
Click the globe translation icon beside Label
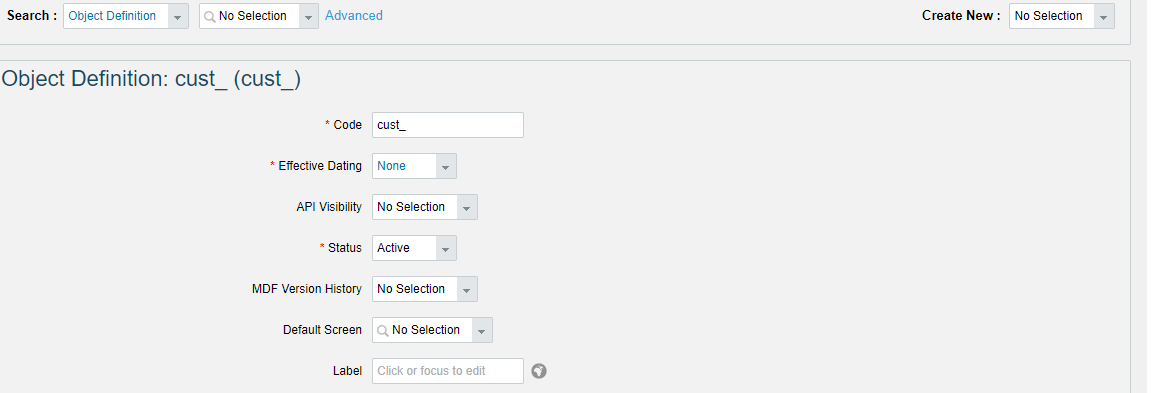pyautogui.click(x=539, y=371)
